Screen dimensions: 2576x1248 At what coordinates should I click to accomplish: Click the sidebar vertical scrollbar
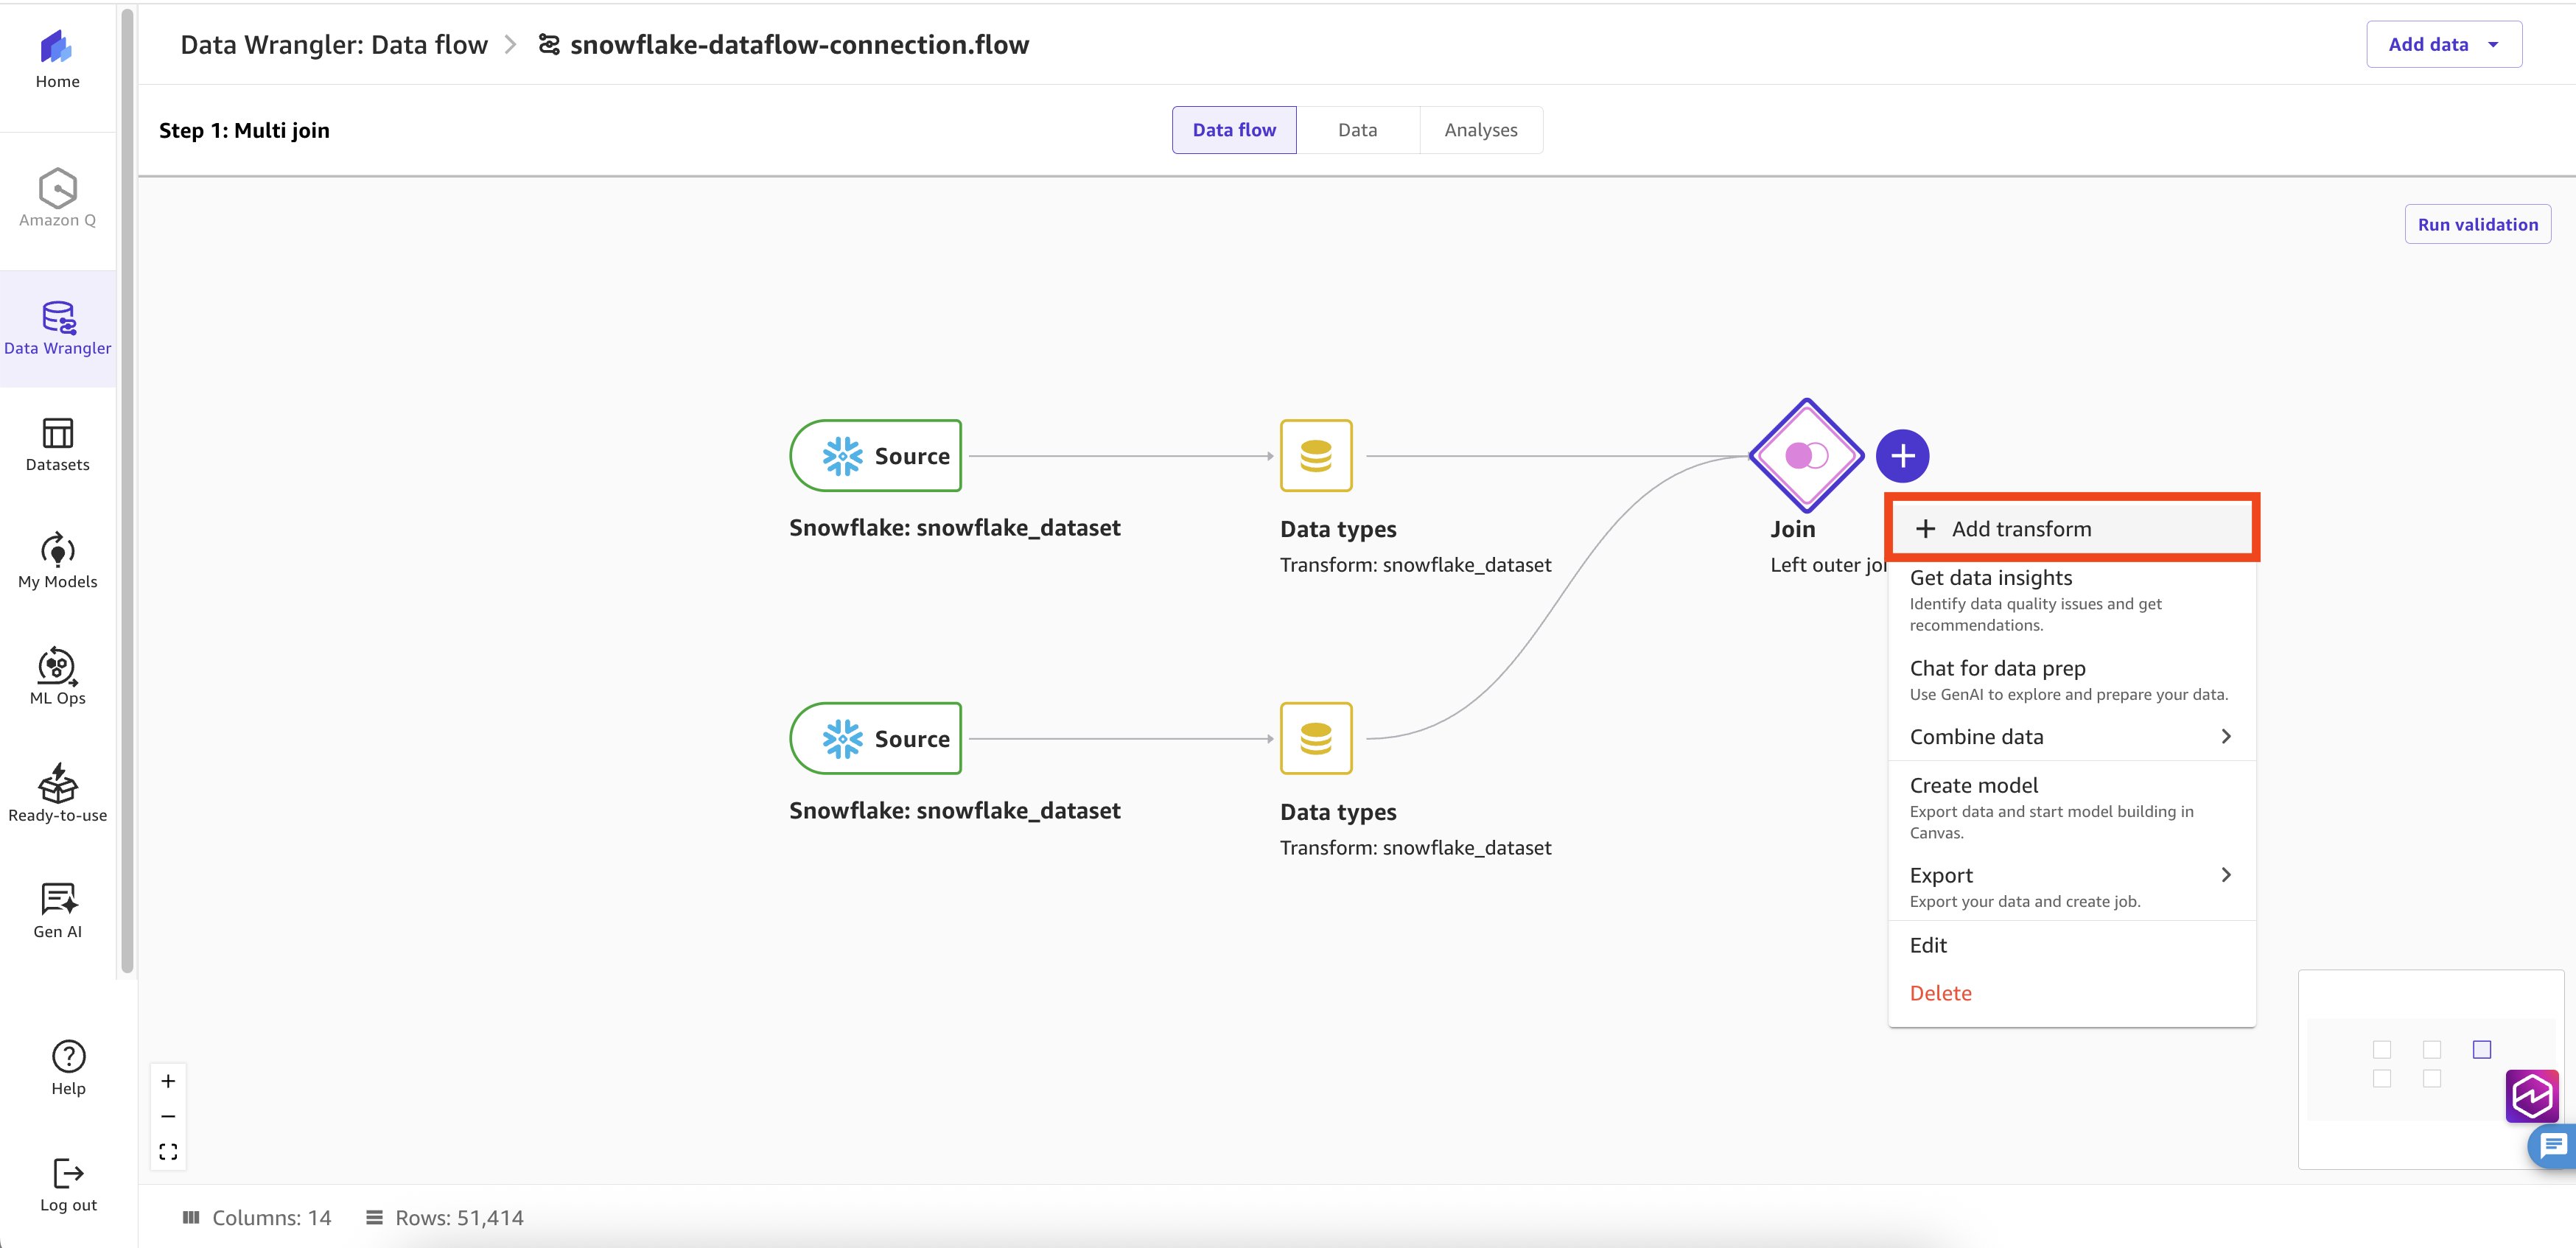pyautogui.click(x=127, y=490)
